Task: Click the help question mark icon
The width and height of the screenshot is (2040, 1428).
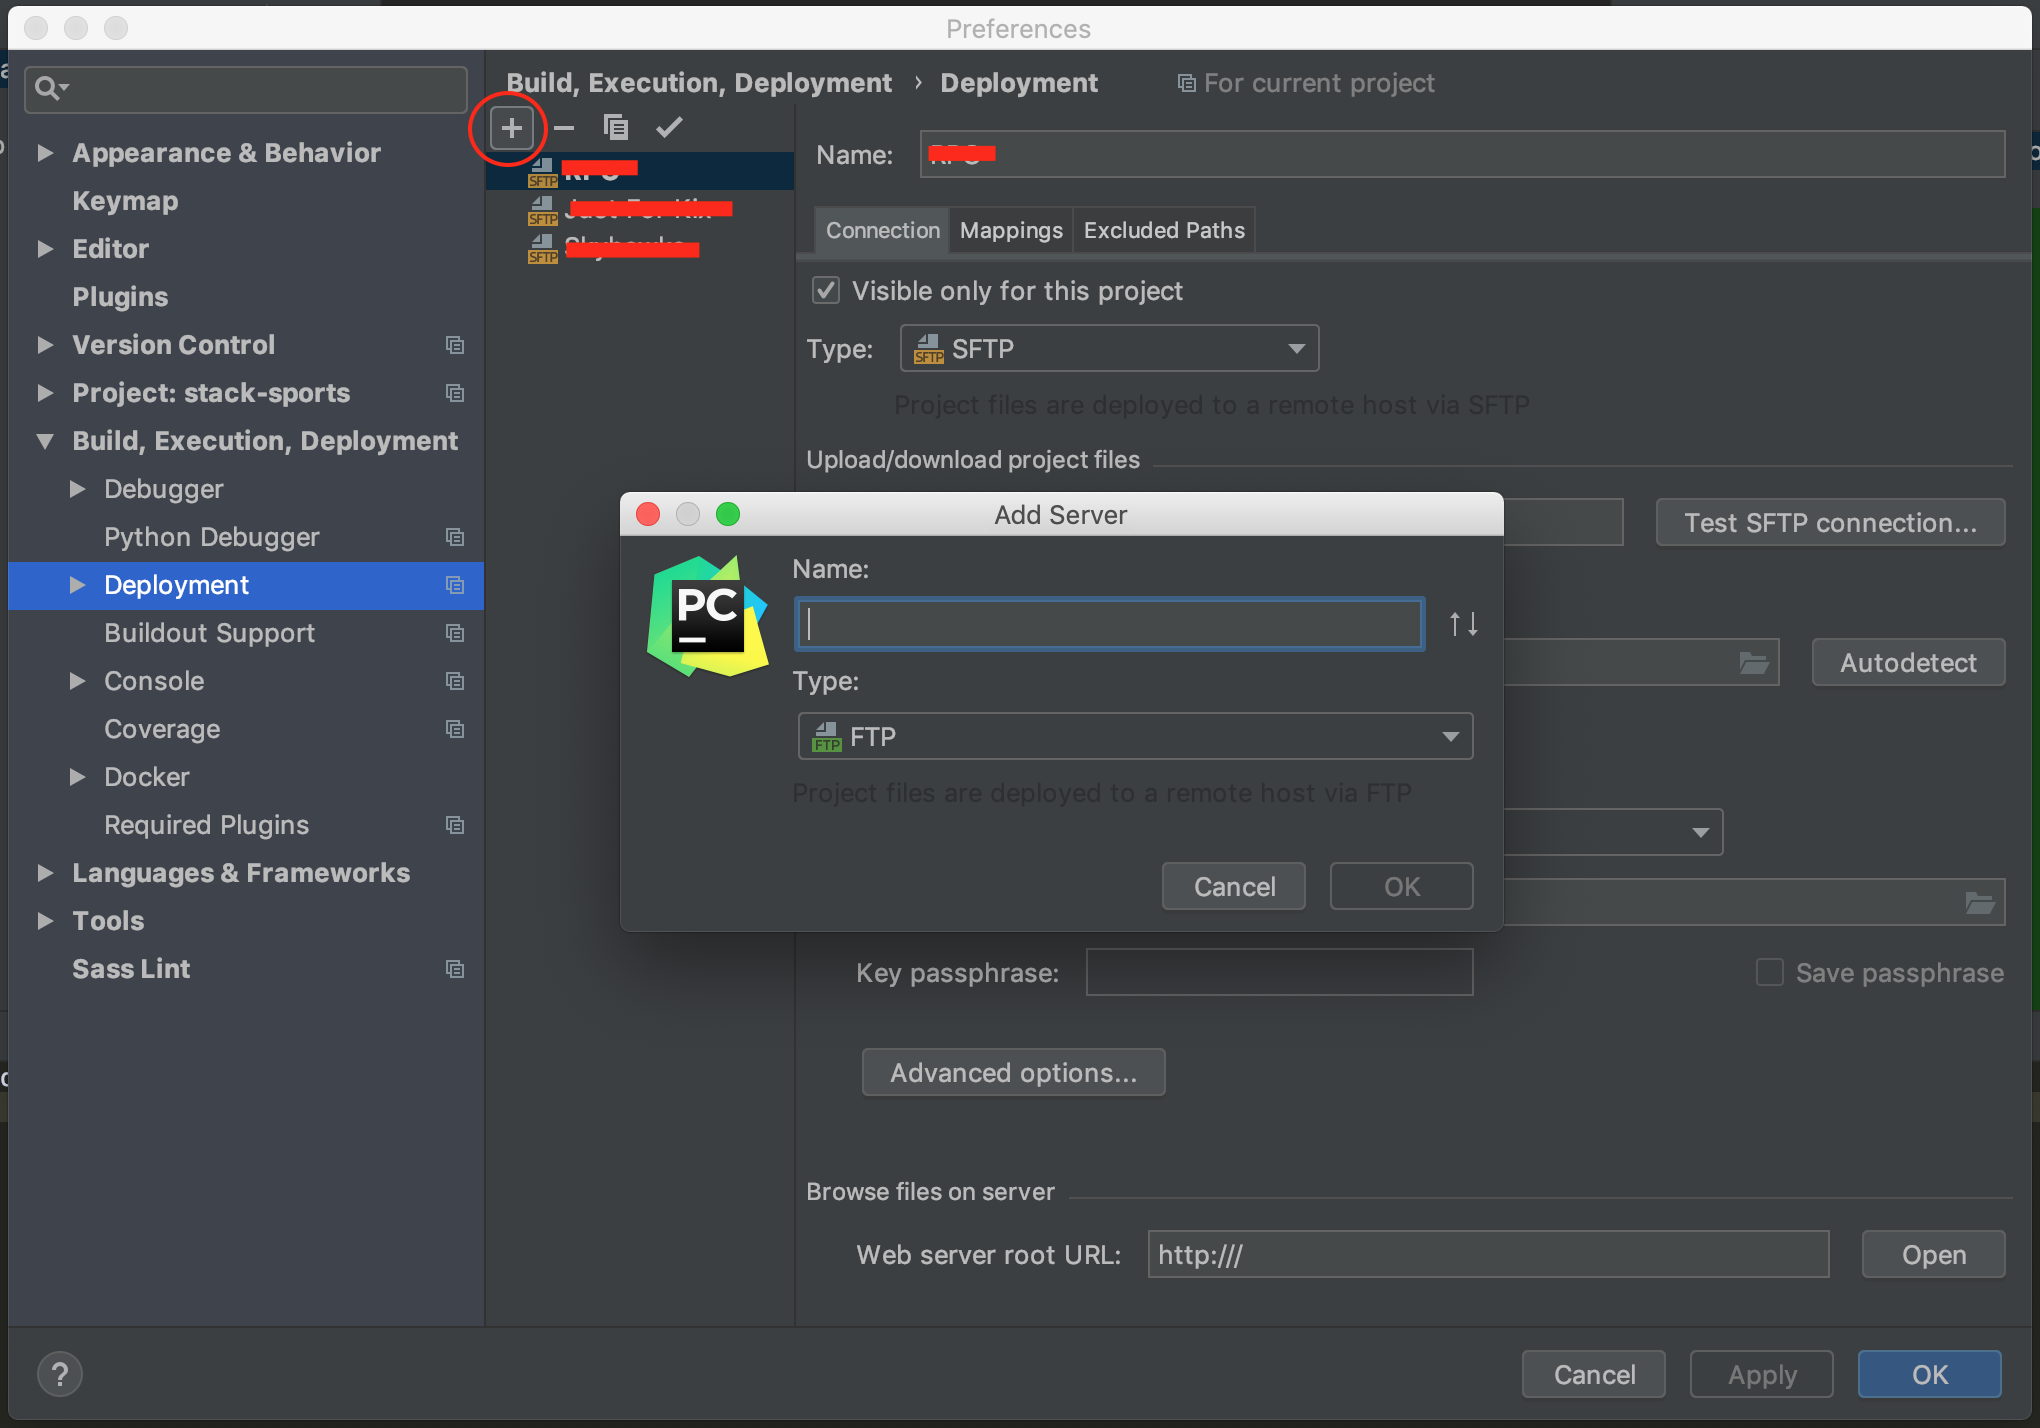Action: pos(59,1374)
